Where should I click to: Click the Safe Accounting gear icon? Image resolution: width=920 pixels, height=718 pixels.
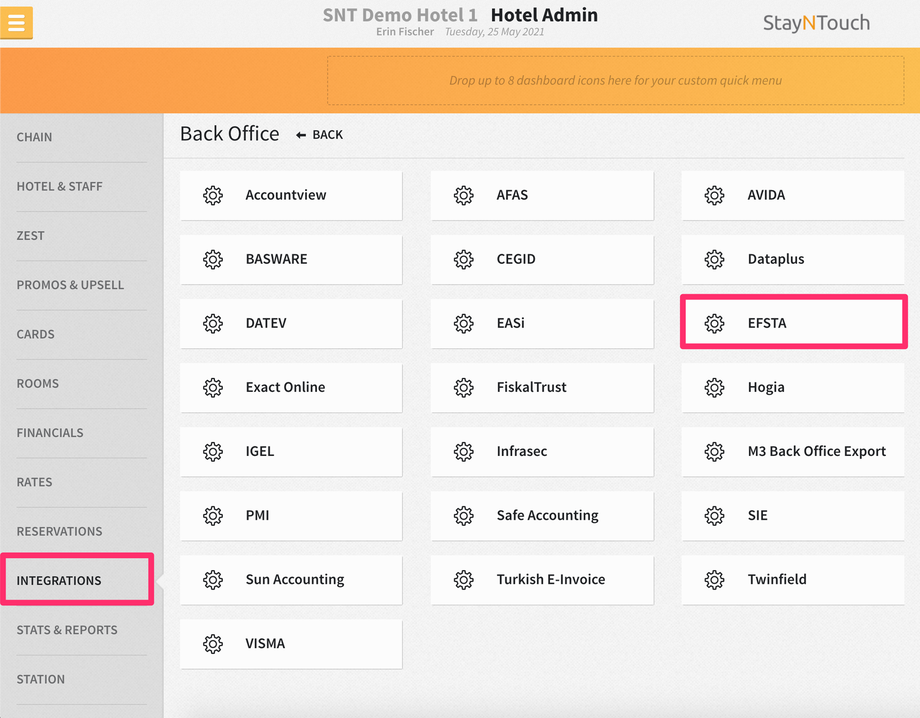pos(464,516)
